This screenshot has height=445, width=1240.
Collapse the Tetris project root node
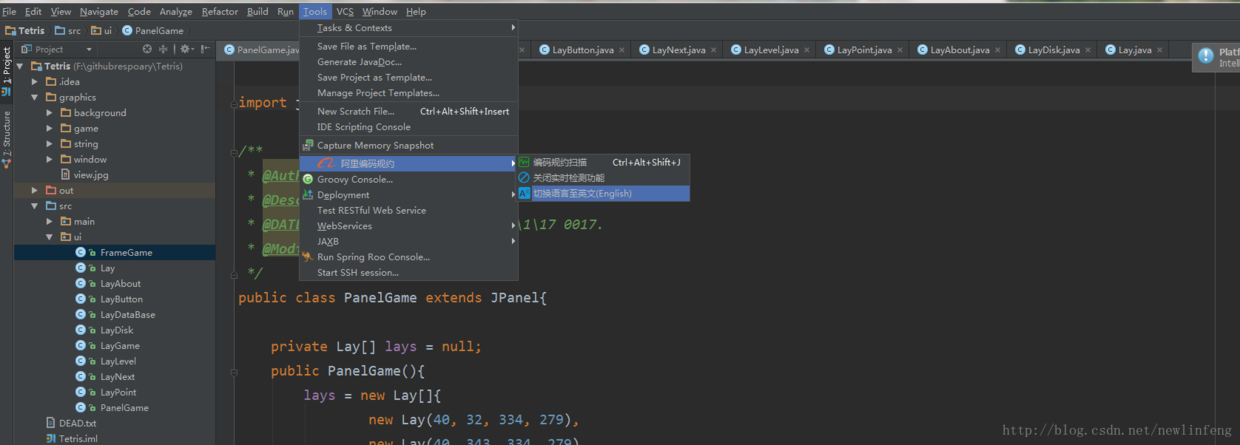click(x=20, y=66)
